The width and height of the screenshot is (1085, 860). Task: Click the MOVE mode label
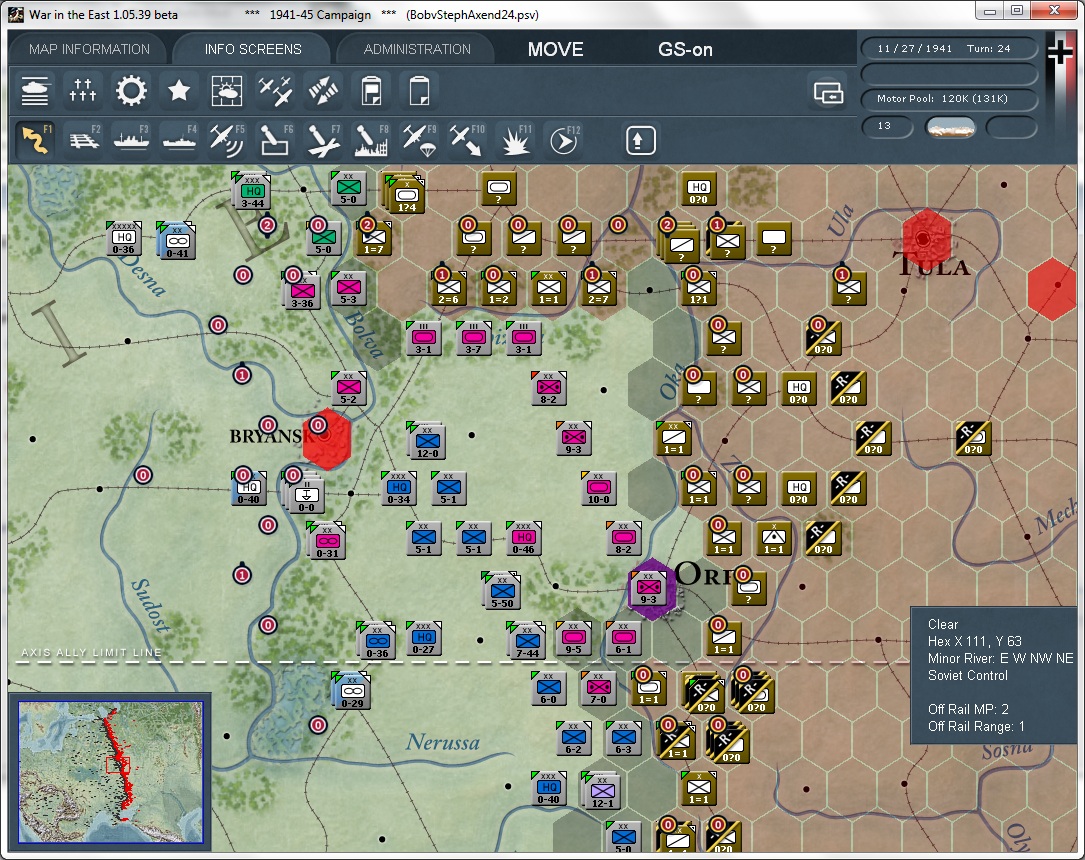[x=556, y=49]
